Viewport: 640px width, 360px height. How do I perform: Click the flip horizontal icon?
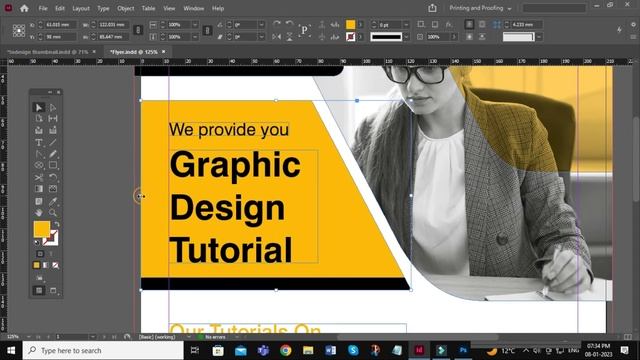[x=276, y=37]
